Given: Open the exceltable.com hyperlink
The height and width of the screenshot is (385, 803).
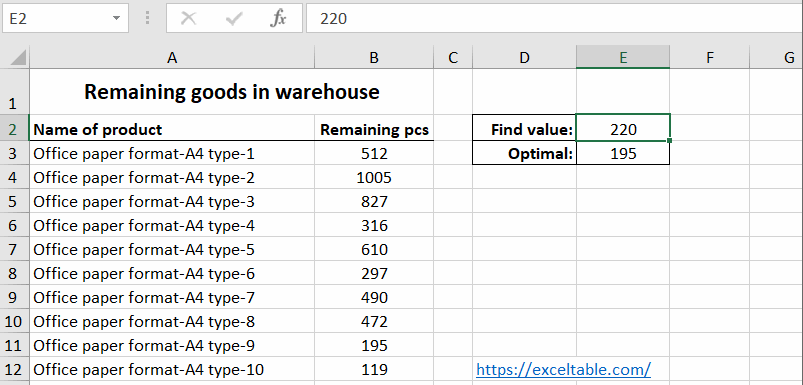Looking at the screenshot, I should 563,369.
